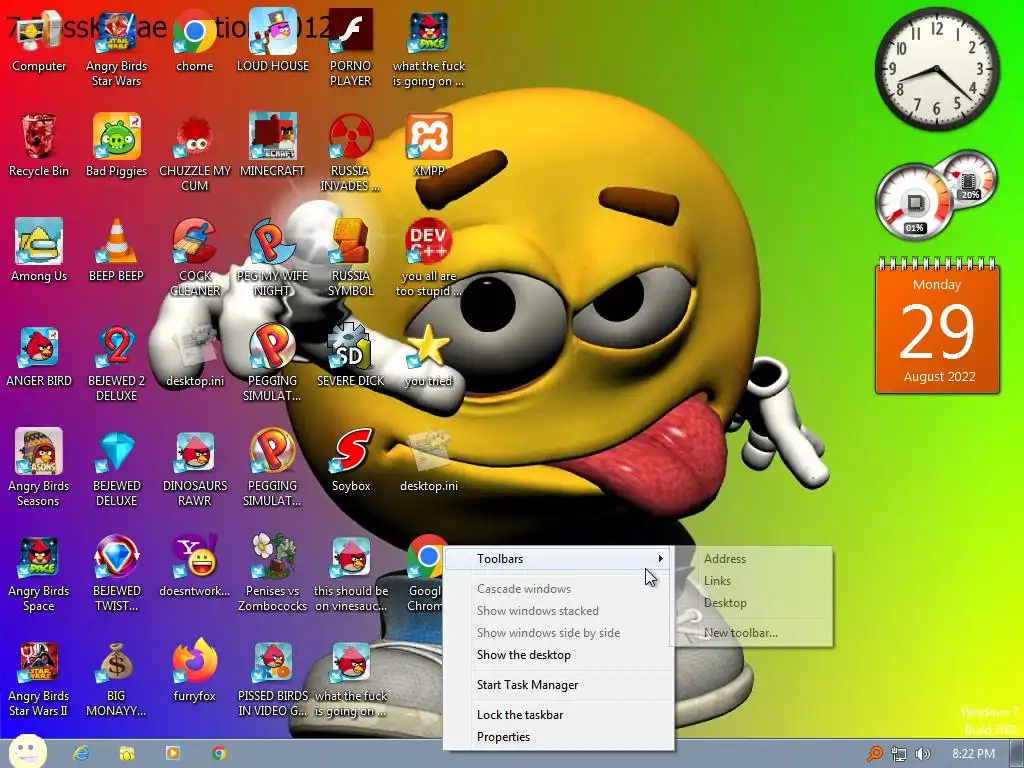1024x768 pixels.
Task: Open the Recycle Bin icon
Action: pos(39,145)
